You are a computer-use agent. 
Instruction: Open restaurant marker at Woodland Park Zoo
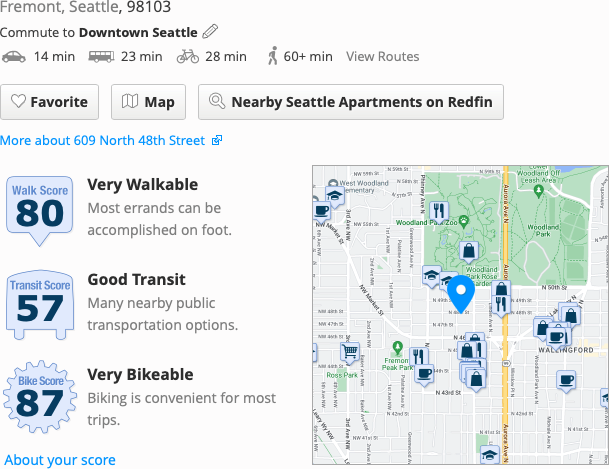pyautogui.click(x=439, y=210)
